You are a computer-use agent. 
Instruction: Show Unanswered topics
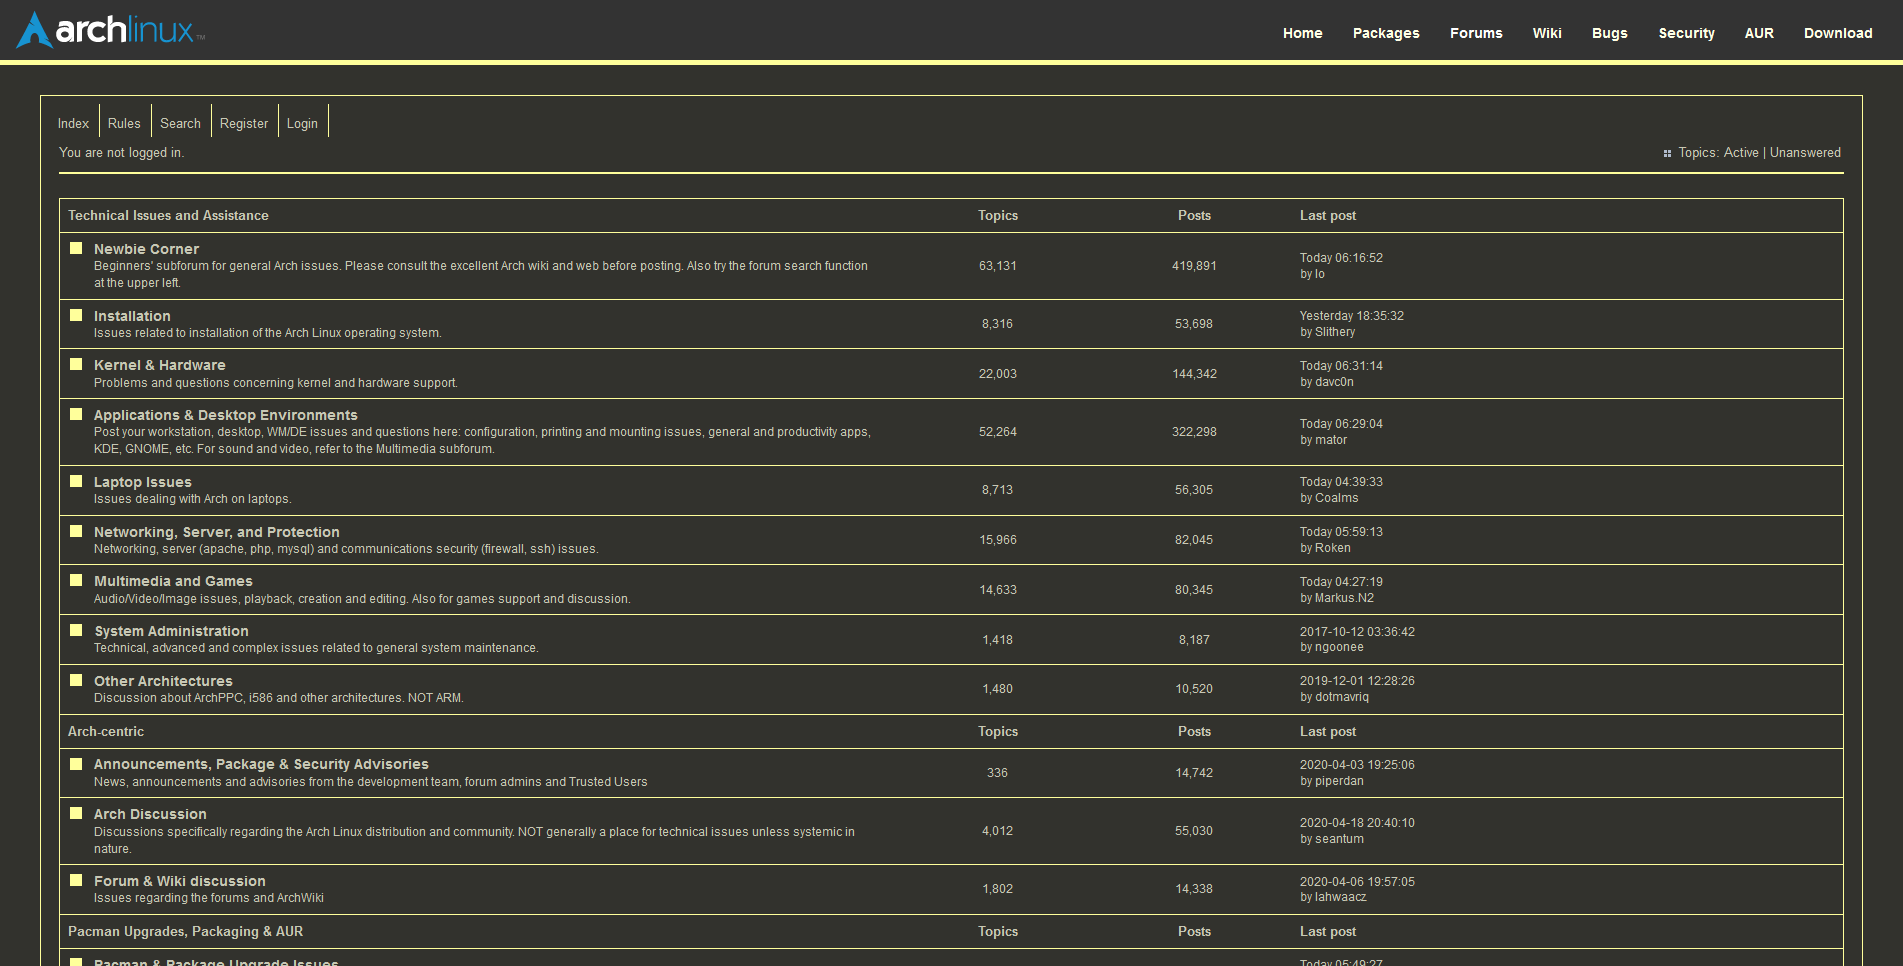(1805, 153)
